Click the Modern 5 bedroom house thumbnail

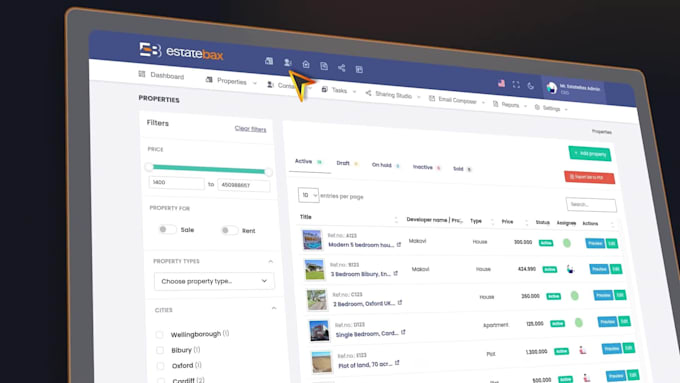coord(312,240)
